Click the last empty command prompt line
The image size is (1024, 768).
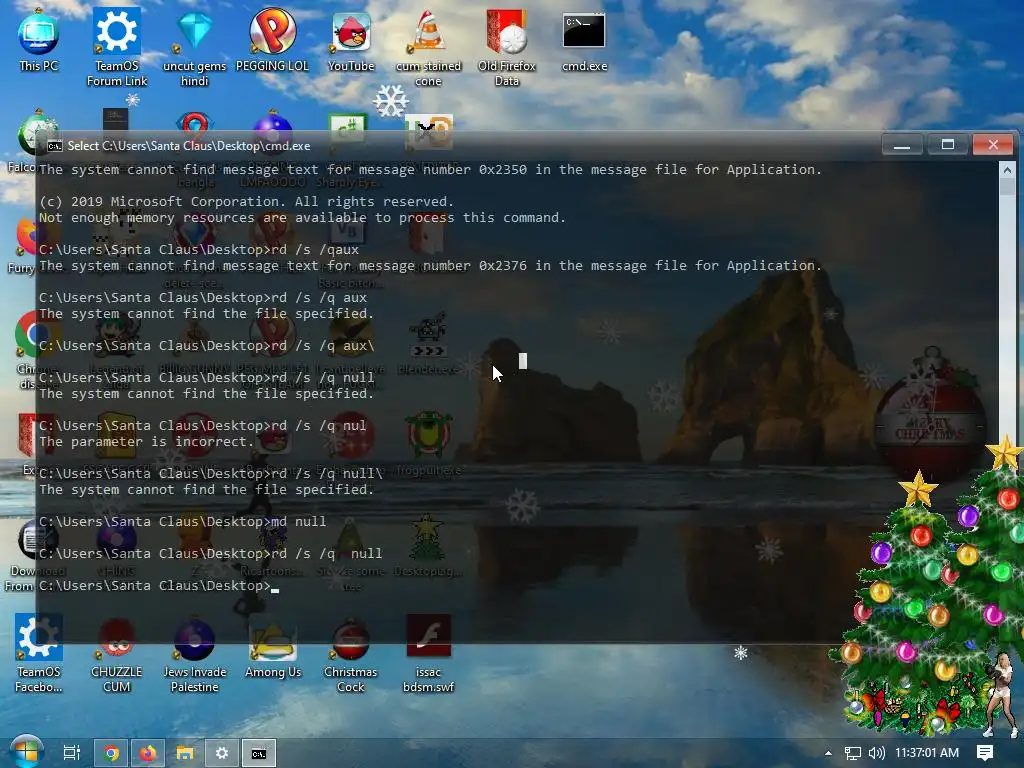[x=159, y=586]
